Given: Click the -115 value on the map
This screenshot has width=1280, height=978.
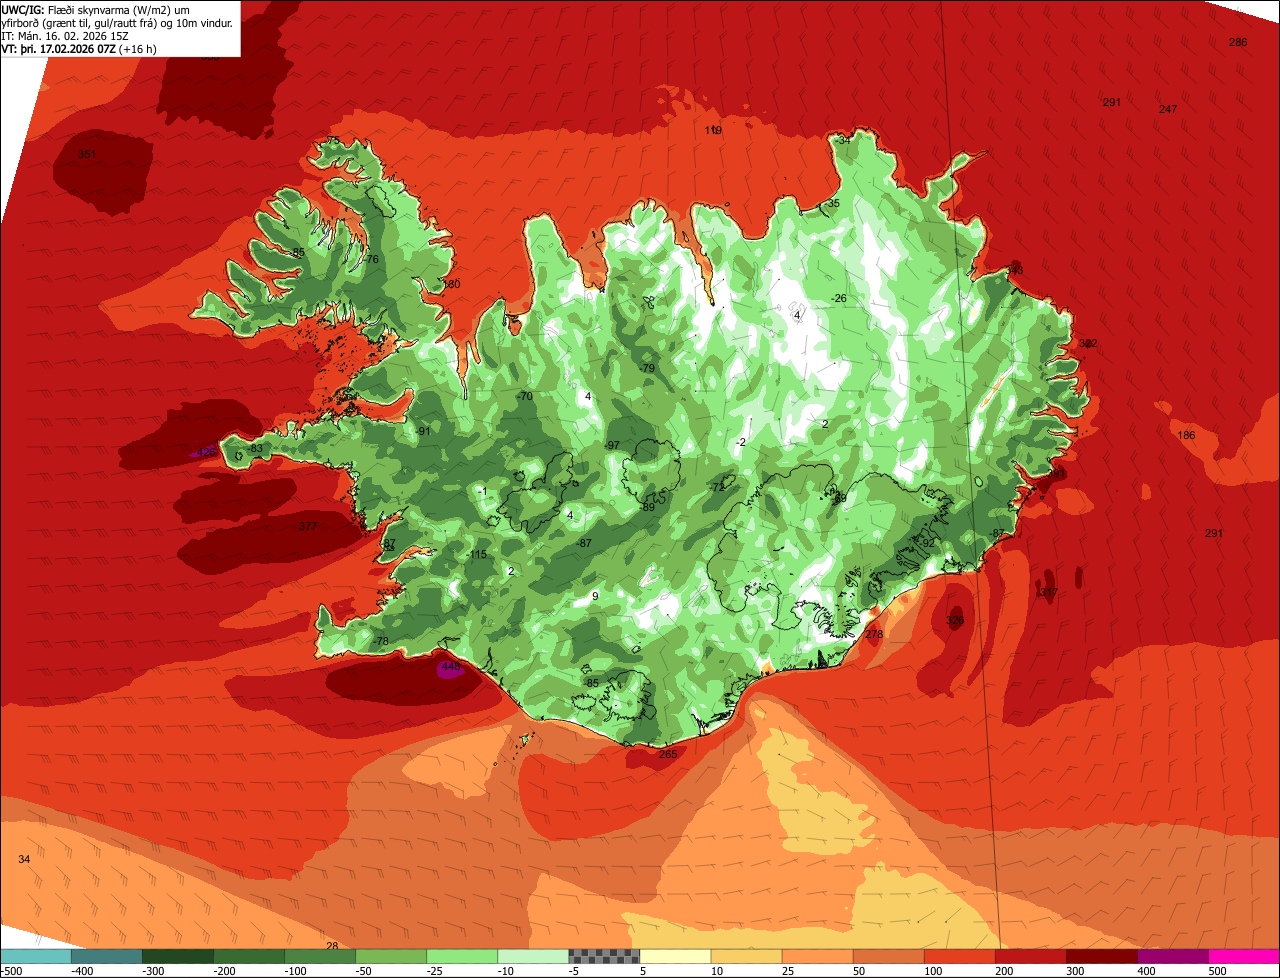Looking at the screenshot, I should [477, 554].
